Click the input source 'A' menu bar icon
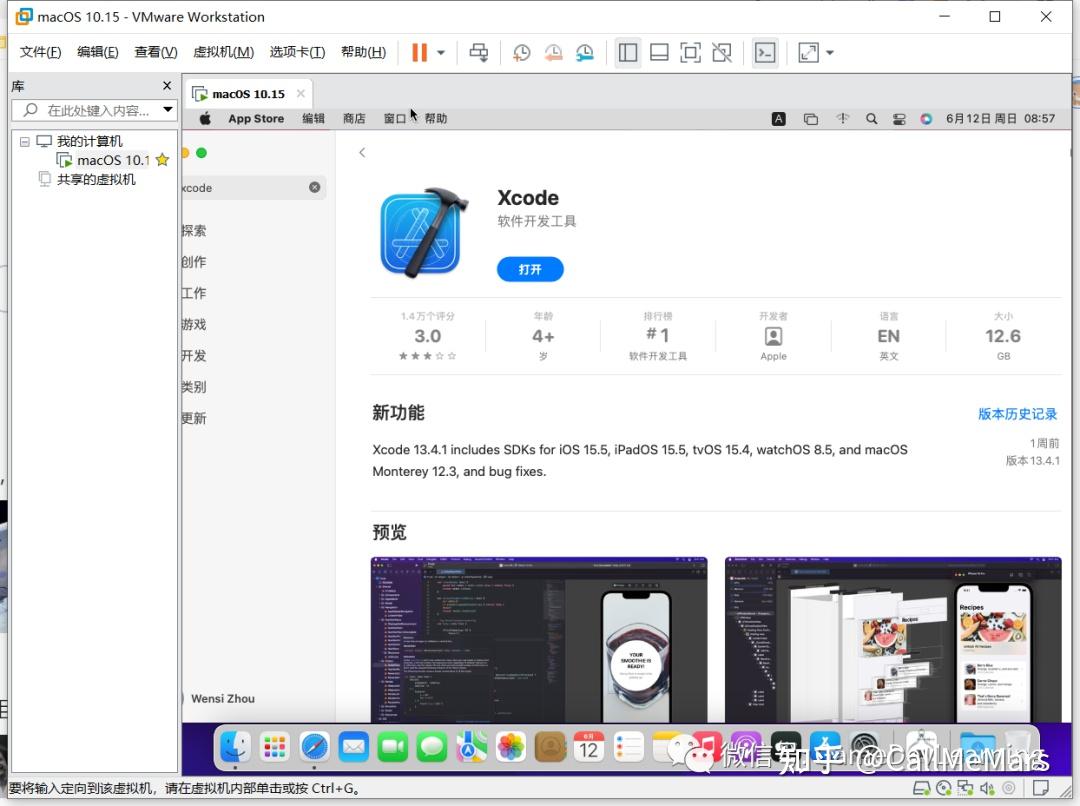 tap(778, 118)
